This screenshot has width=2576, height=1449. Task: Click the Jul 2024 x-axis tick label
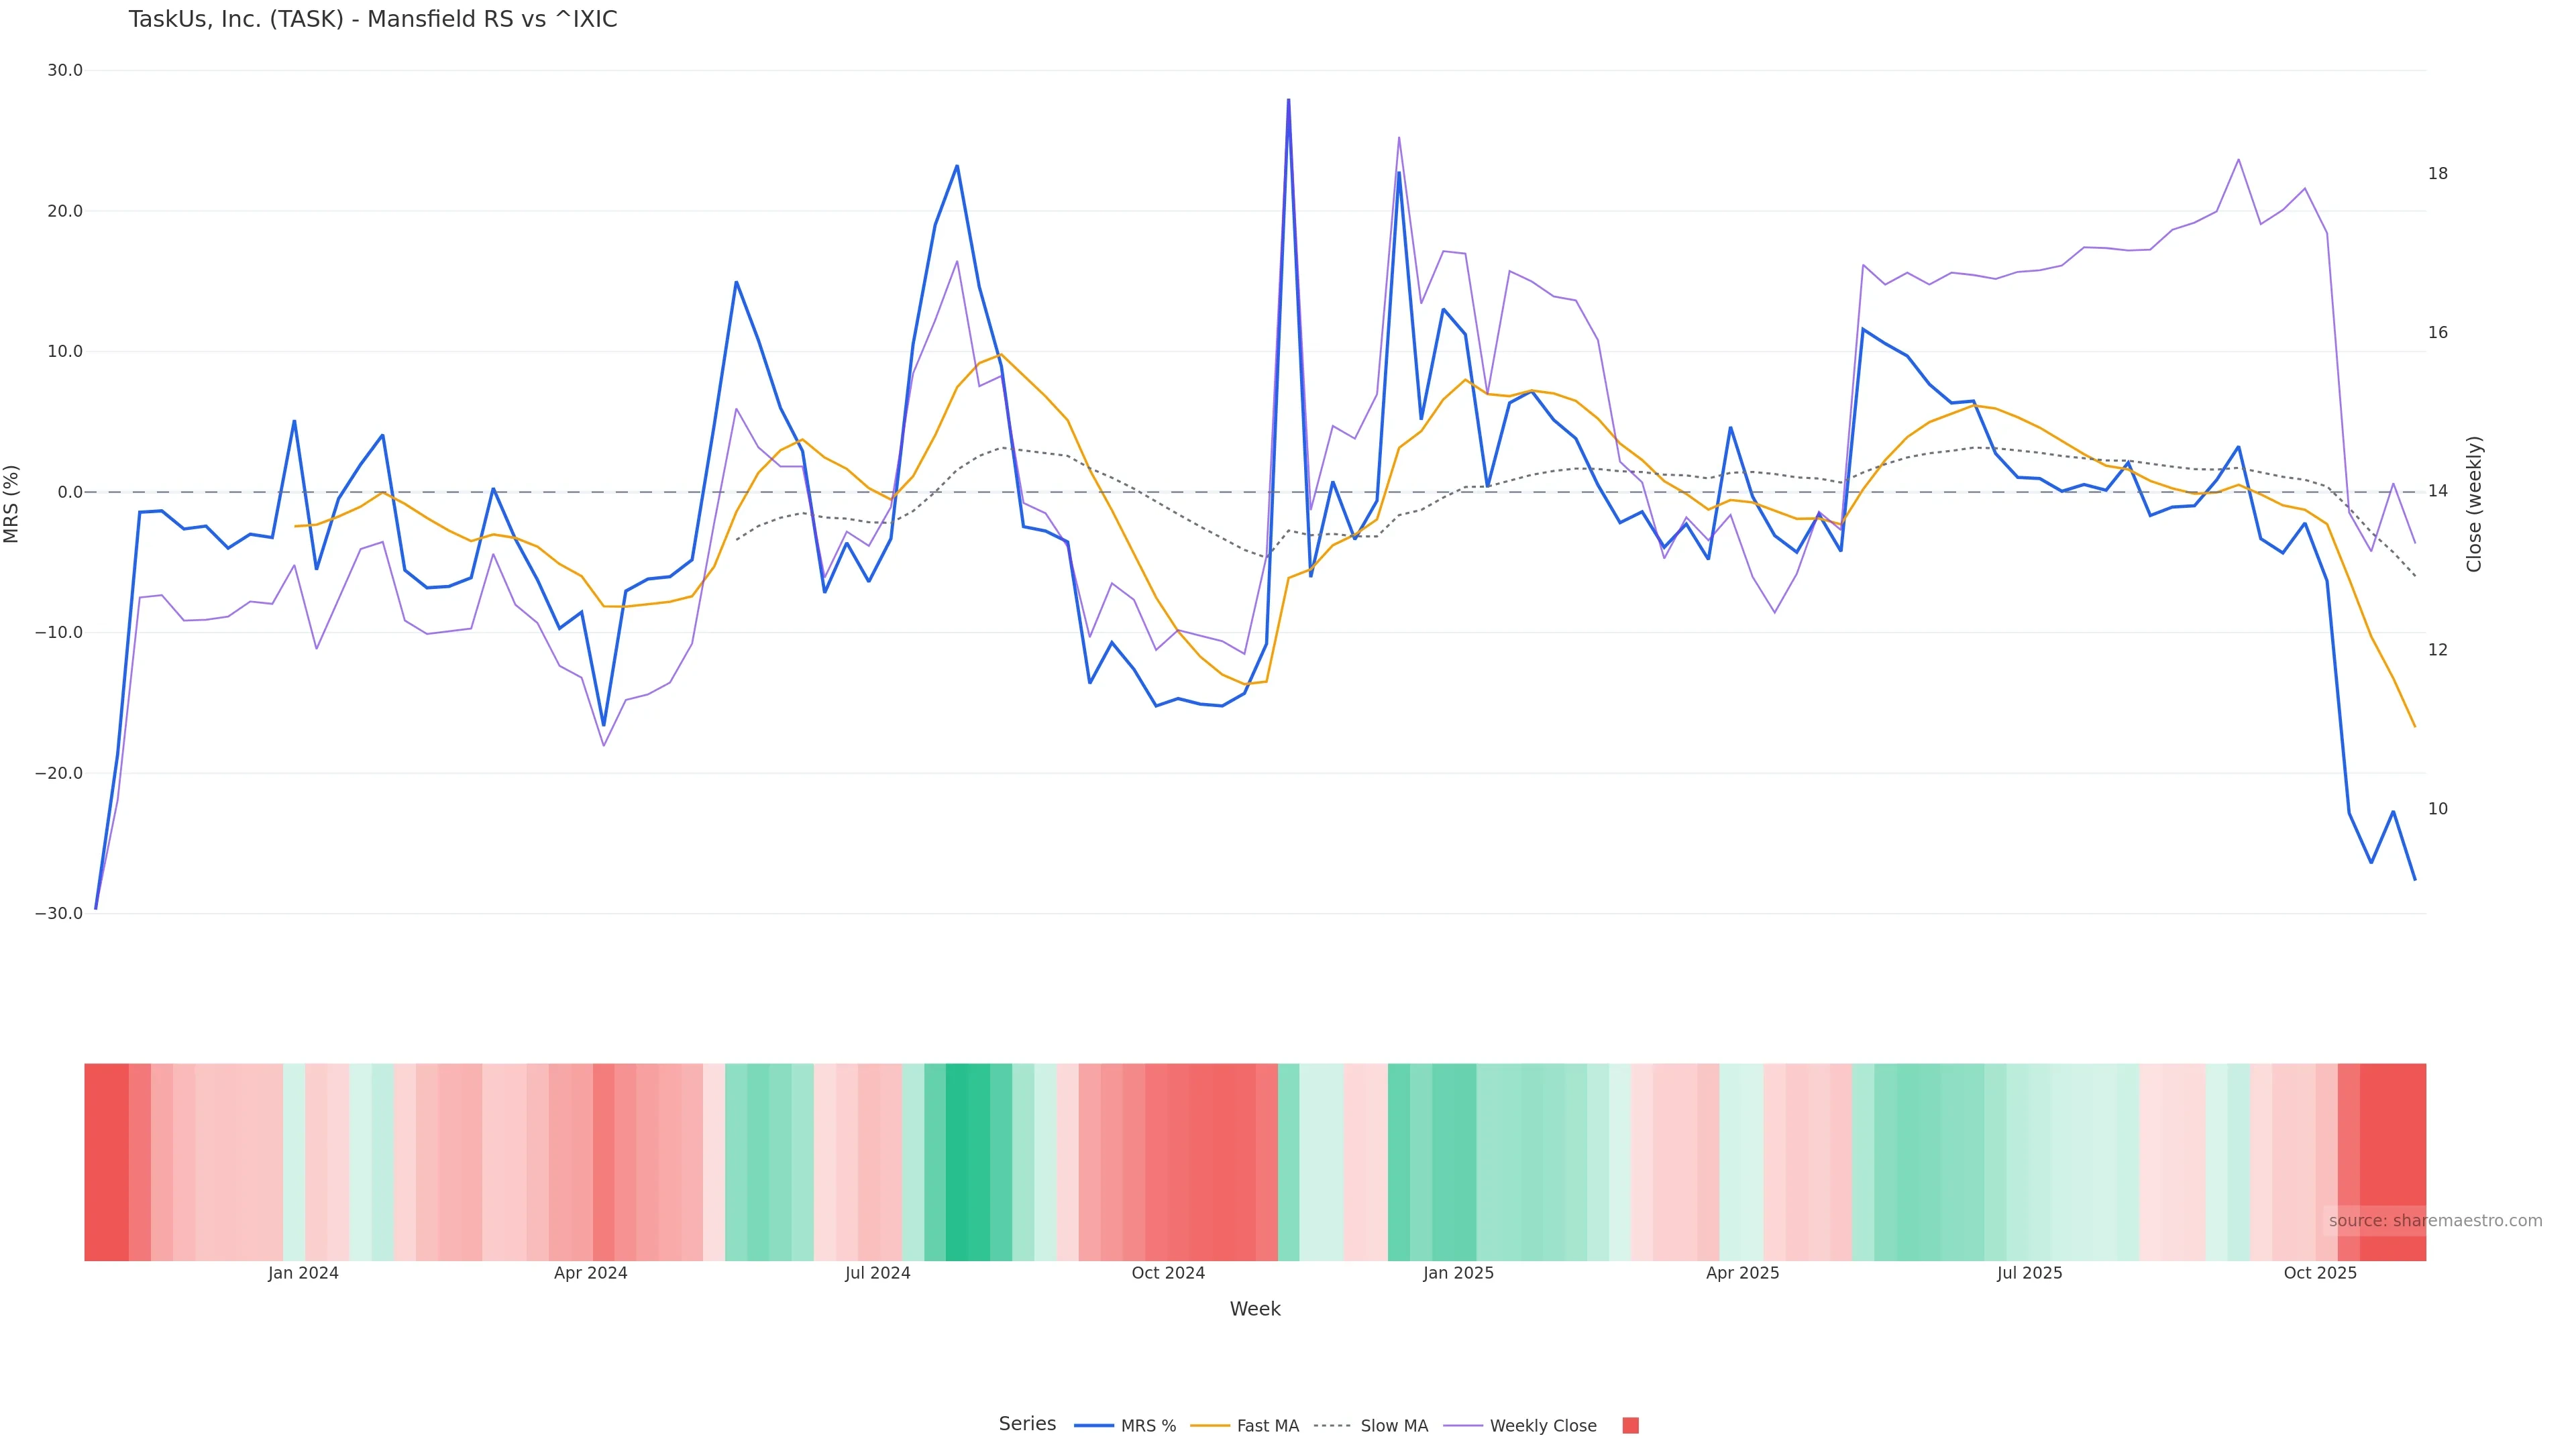pyautogui.click(x=877, y=1273)
